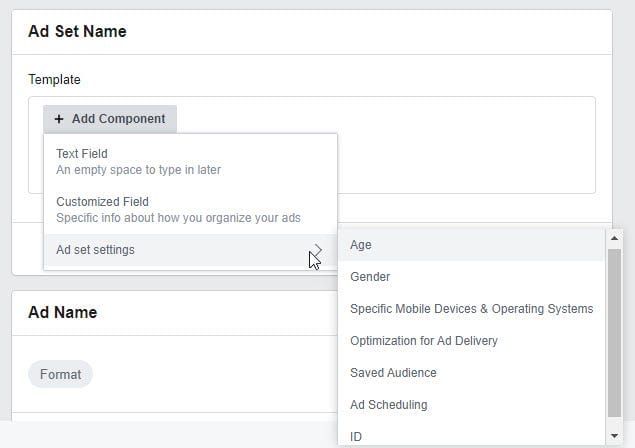Click the submenu's vertical scrollbar thumb
This screenshot has height=448, width=635.
pos(615,330)
